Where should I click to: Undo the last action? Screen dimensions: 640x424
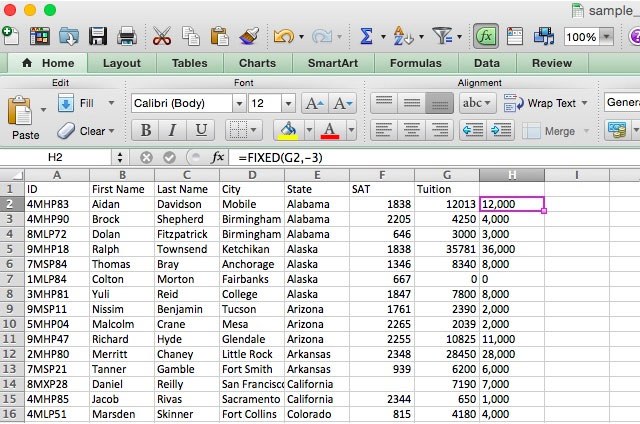pos(284,37)
